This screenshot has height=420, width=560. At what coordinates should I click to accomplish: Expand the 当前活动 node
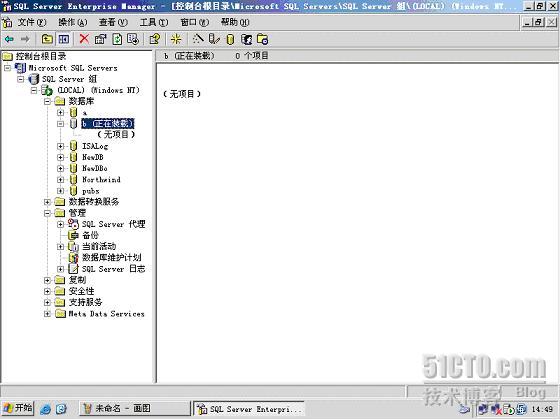[x=61, y=246]
